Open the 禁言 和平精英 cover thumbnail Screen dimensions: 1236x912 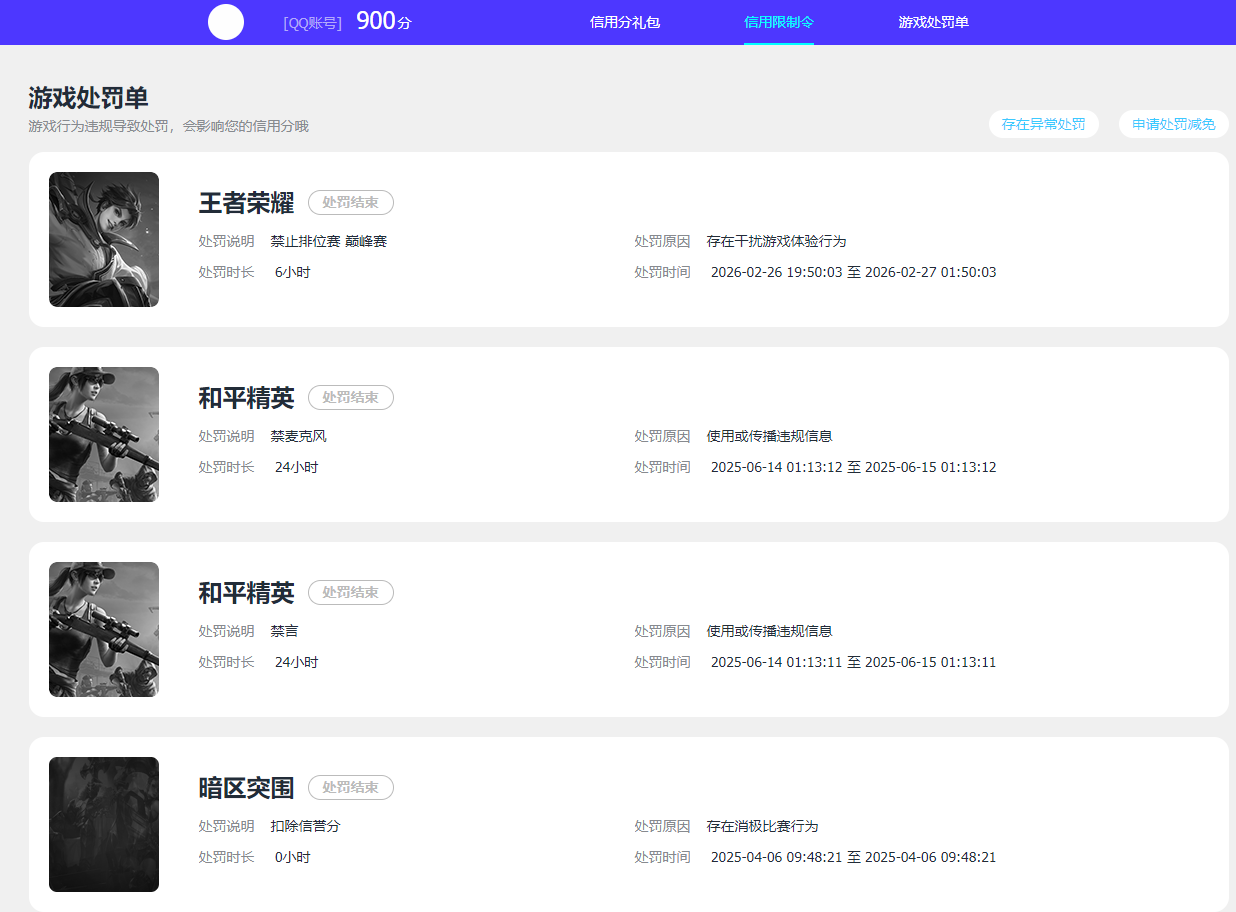pos(104,630)
